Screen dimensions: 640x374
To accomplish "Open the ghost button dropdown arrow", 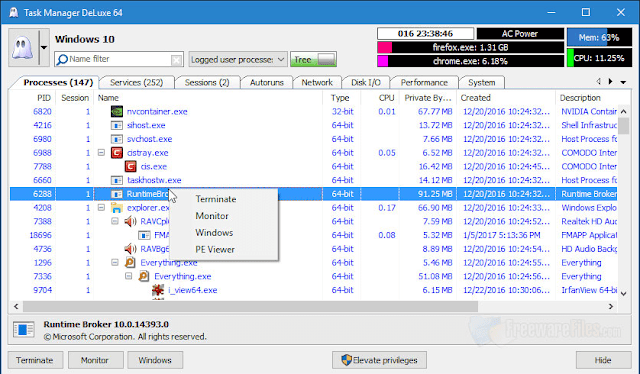I will [44, 47].
